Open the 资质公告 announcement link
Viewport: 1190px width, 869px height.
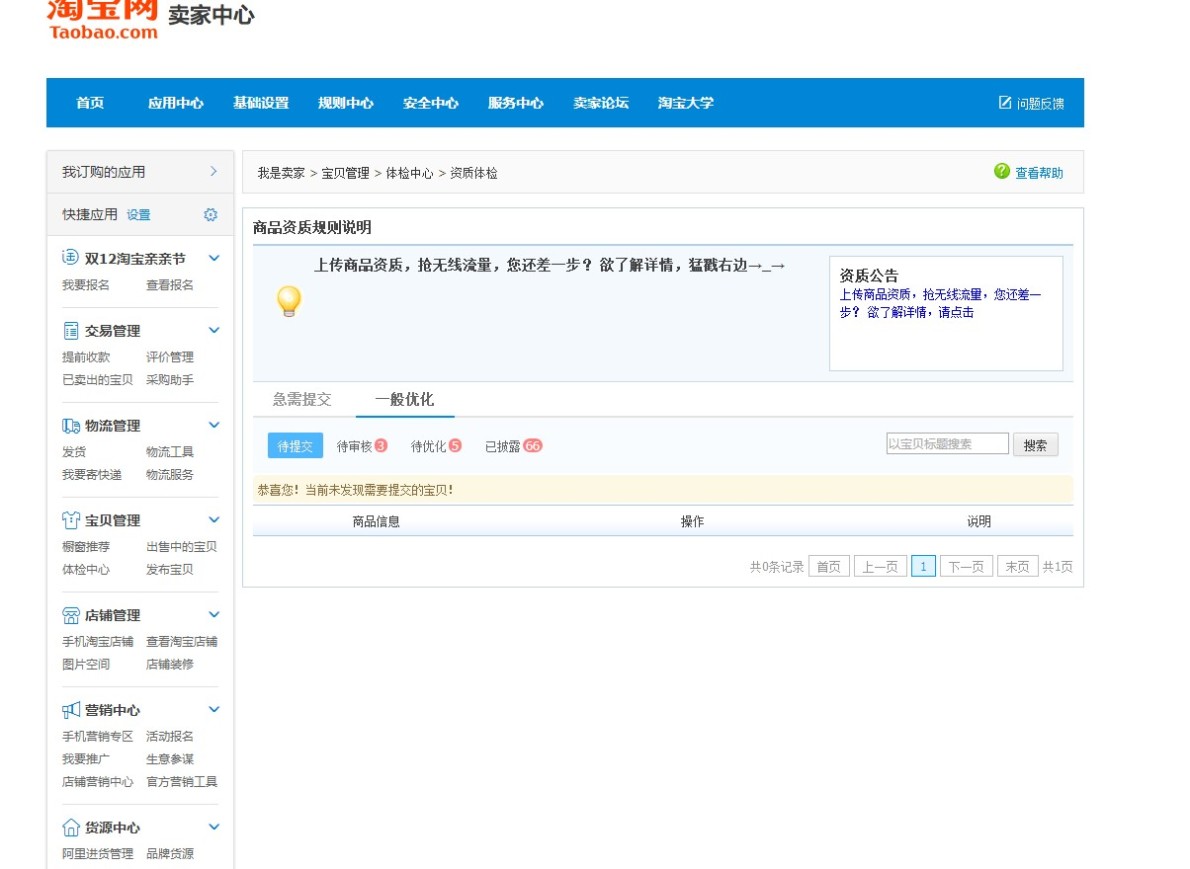940,303
